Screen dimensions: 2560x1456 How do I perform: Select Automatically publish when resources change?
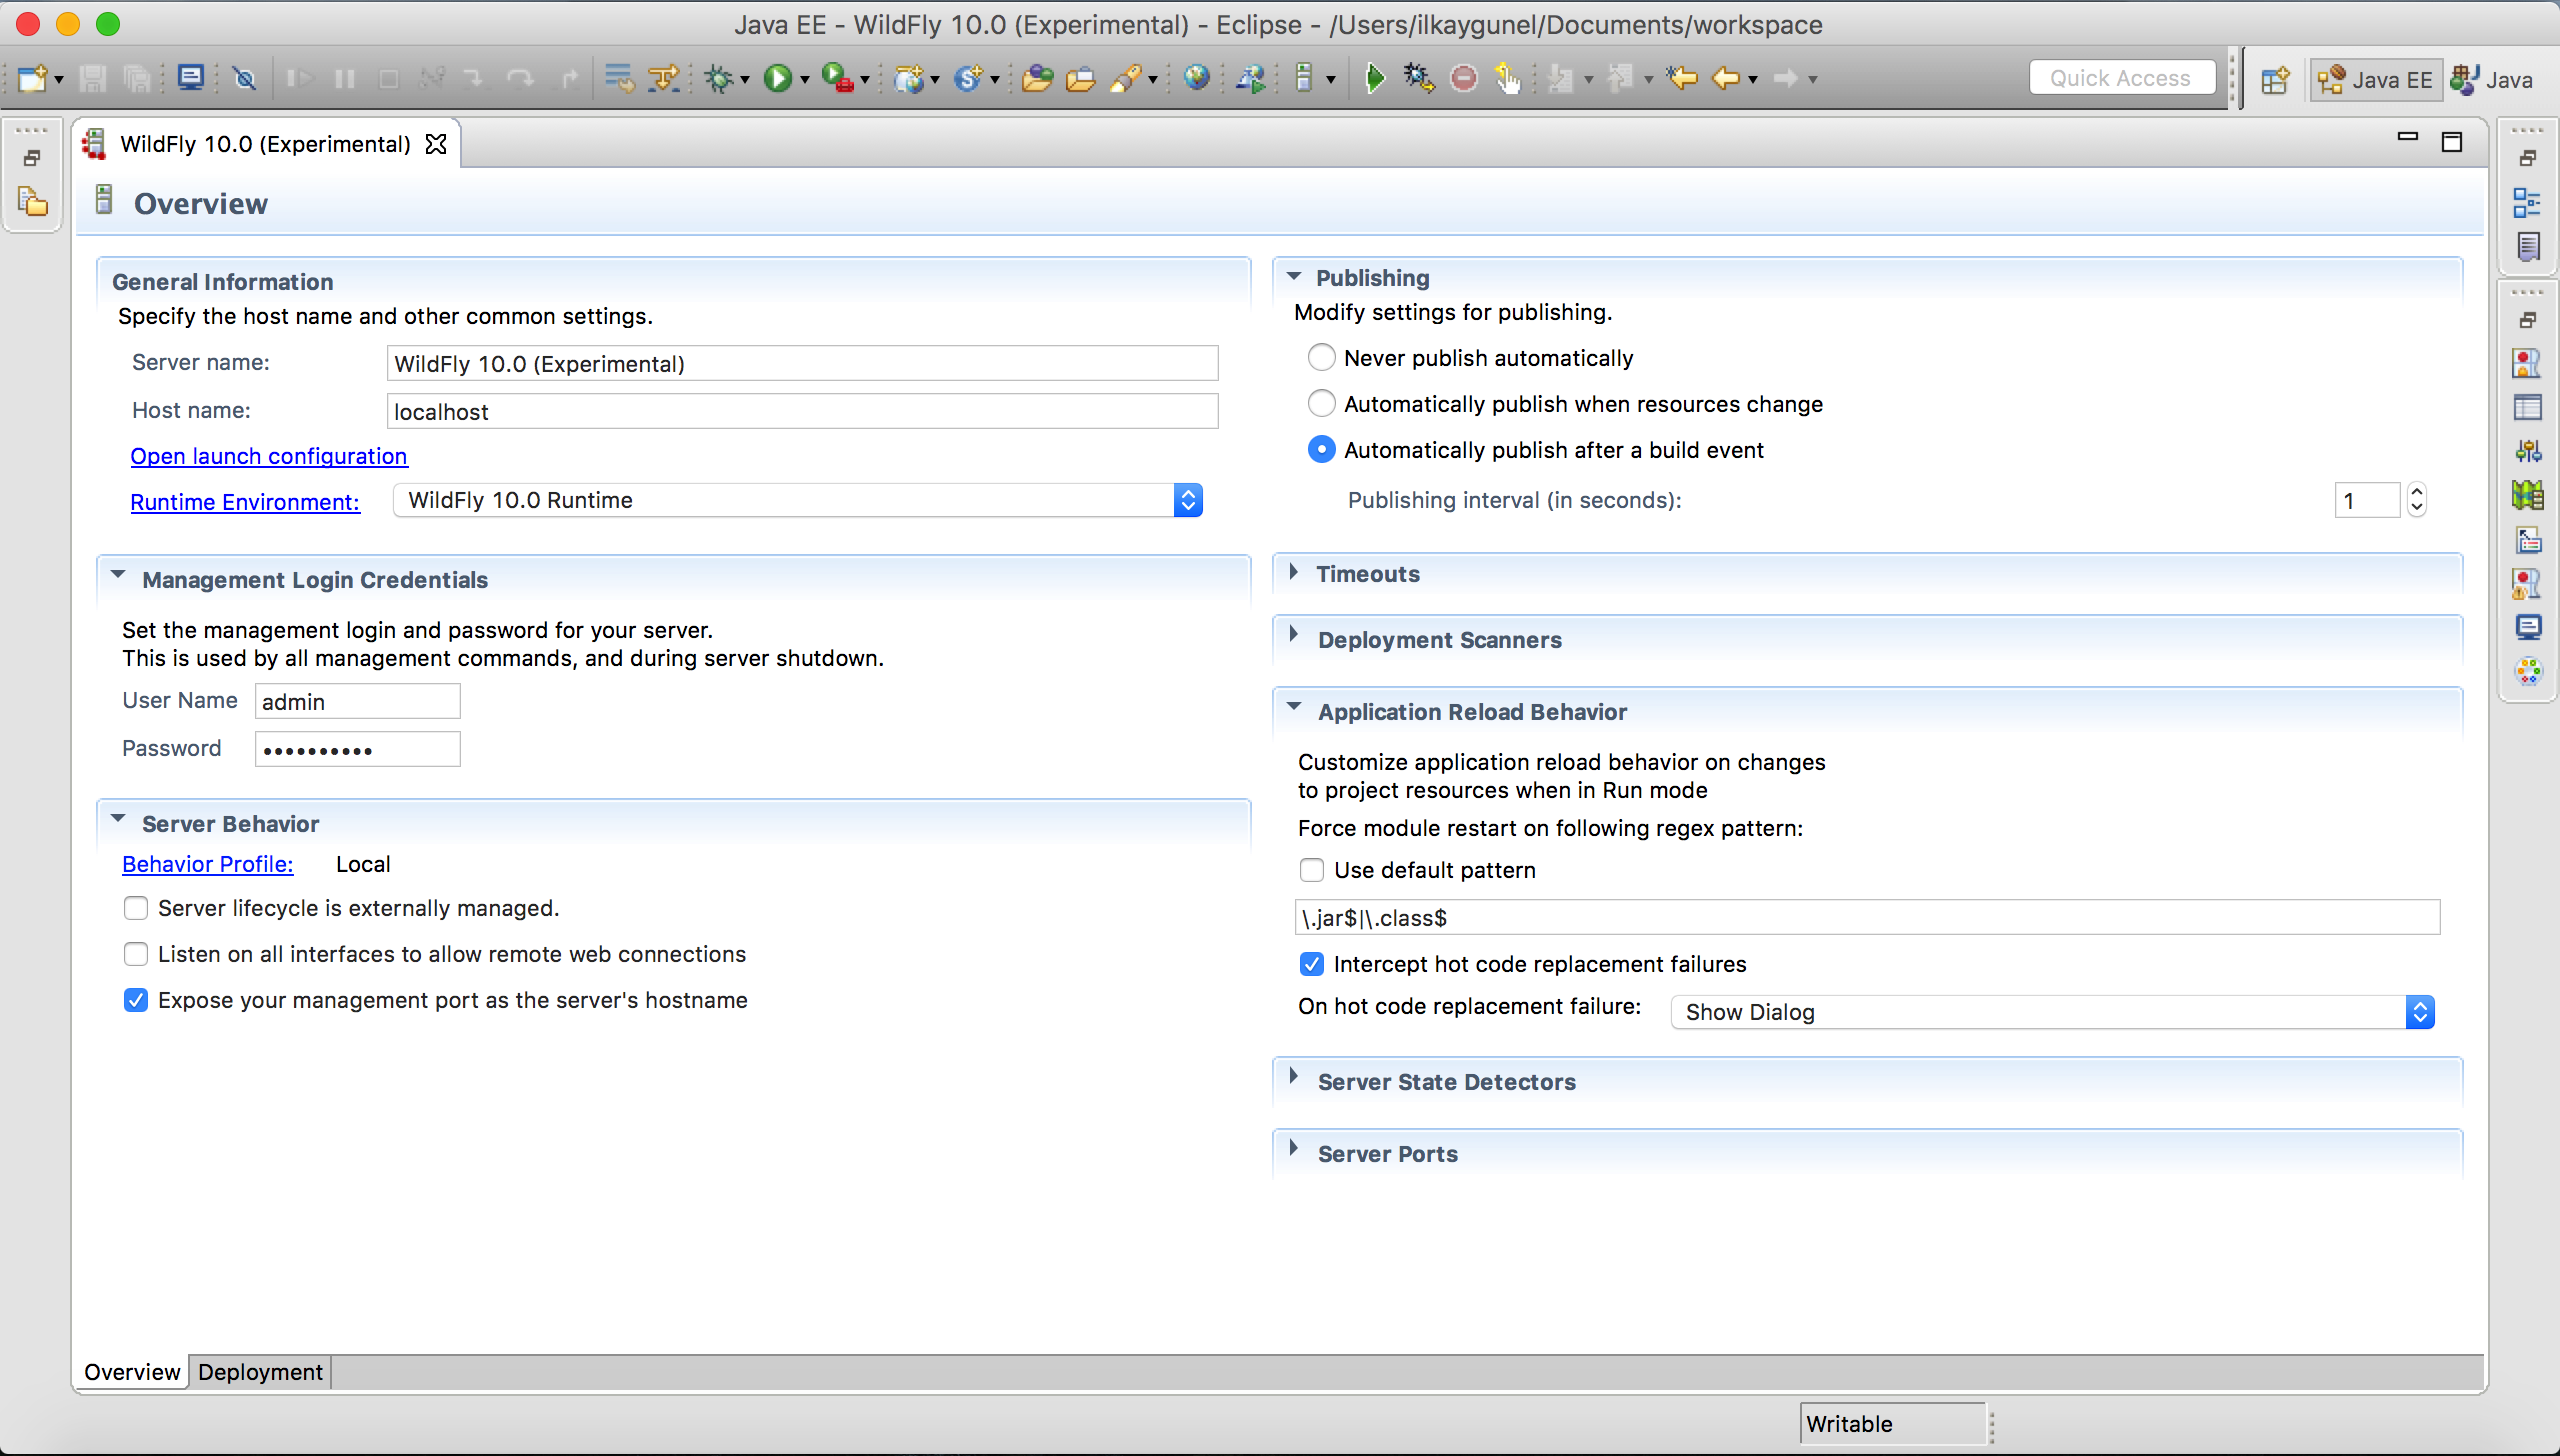(1322, 403)
